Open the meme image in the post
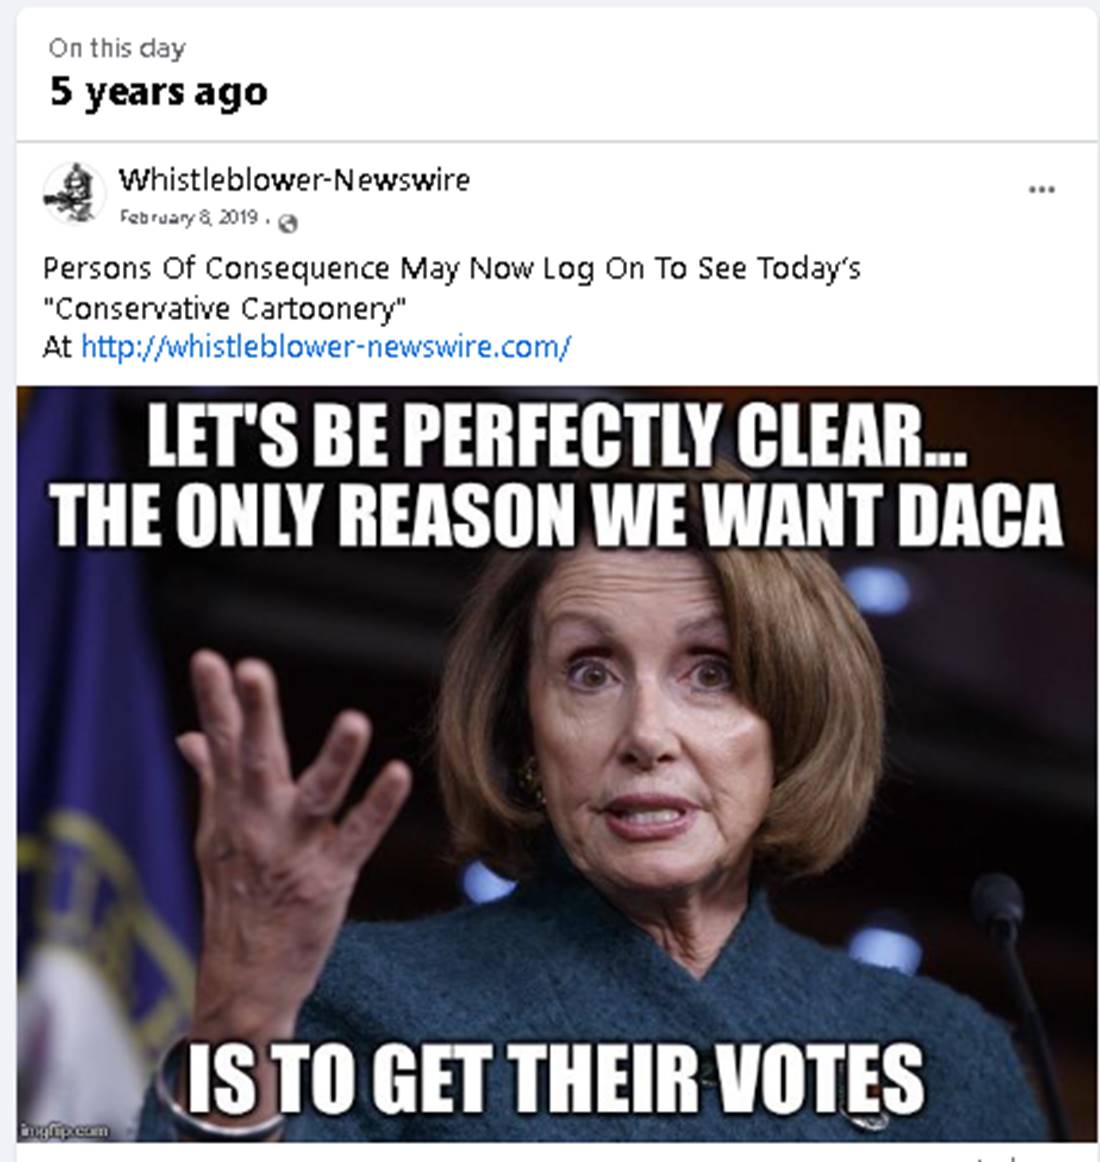Image resolution: width=1100 pixels, height=1162 pixels. (x=557, y=763)
